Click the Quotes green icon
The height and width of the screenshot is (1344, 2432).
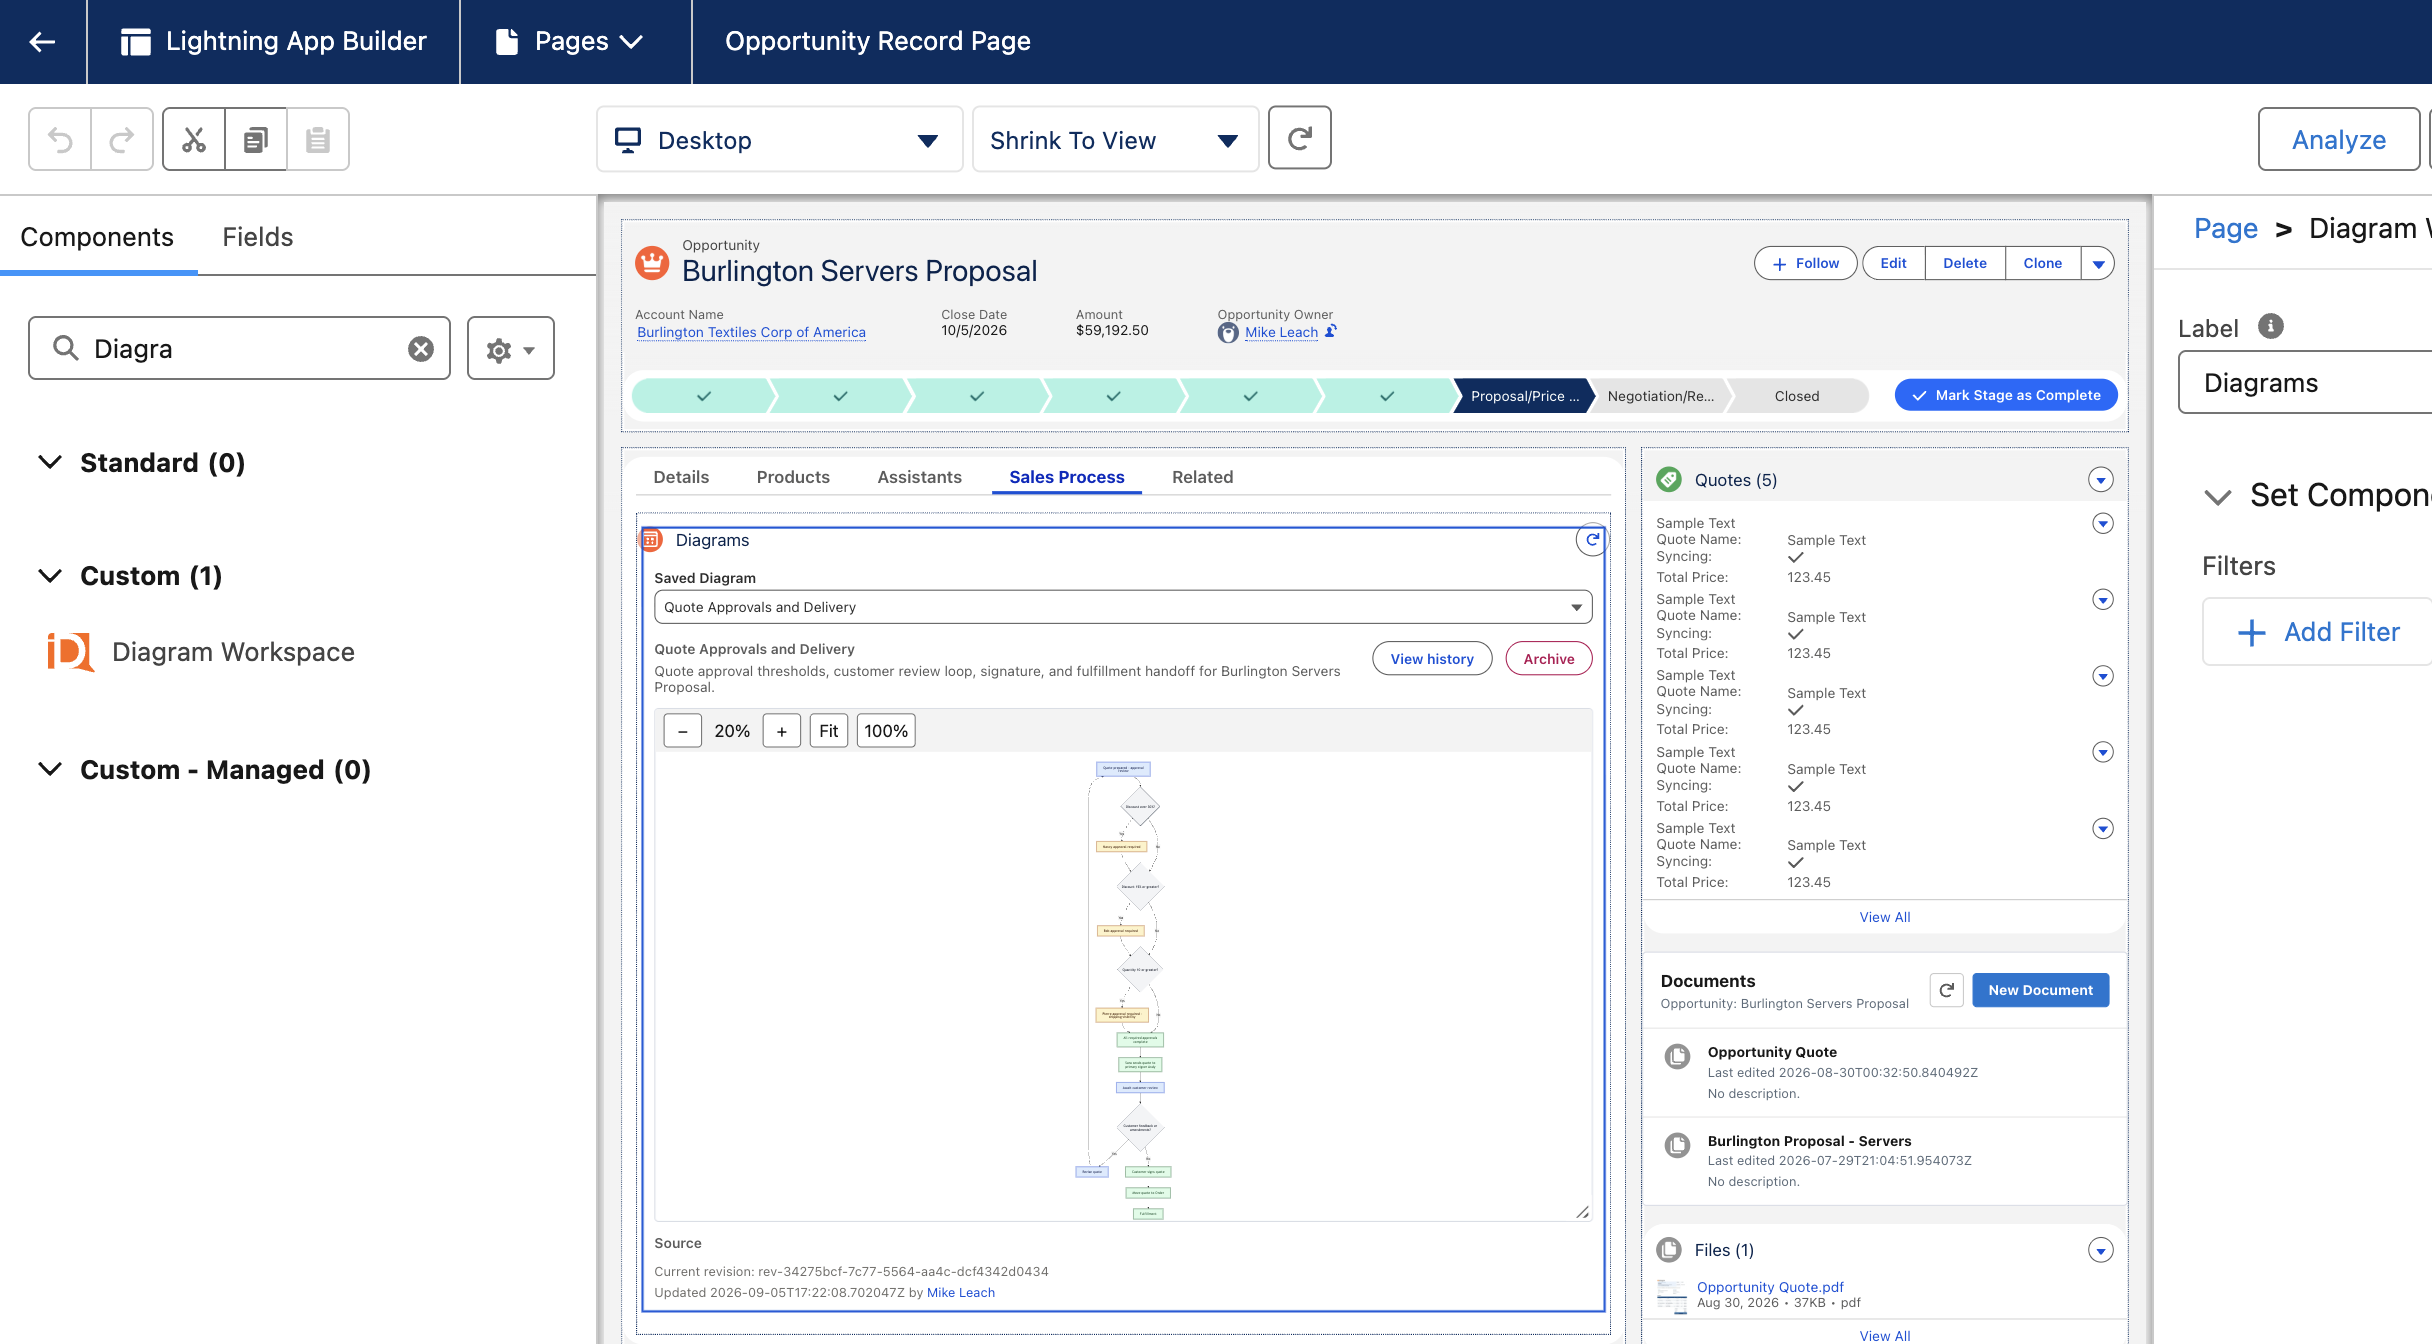click(1669, 480)
